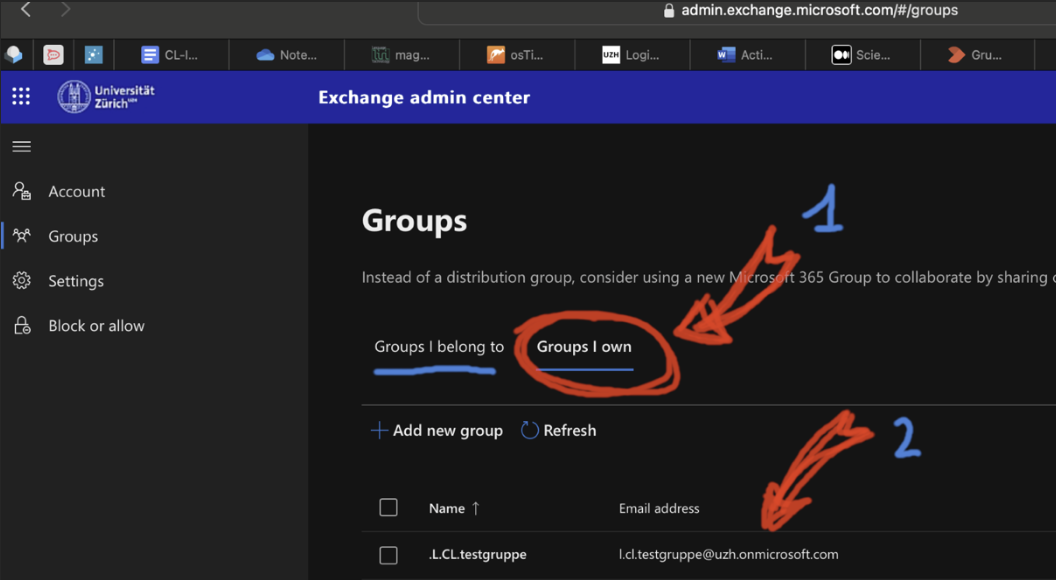Open the app launcher grid icon
The width and height of the screenshot is (1056, 580).
(21, 96)
